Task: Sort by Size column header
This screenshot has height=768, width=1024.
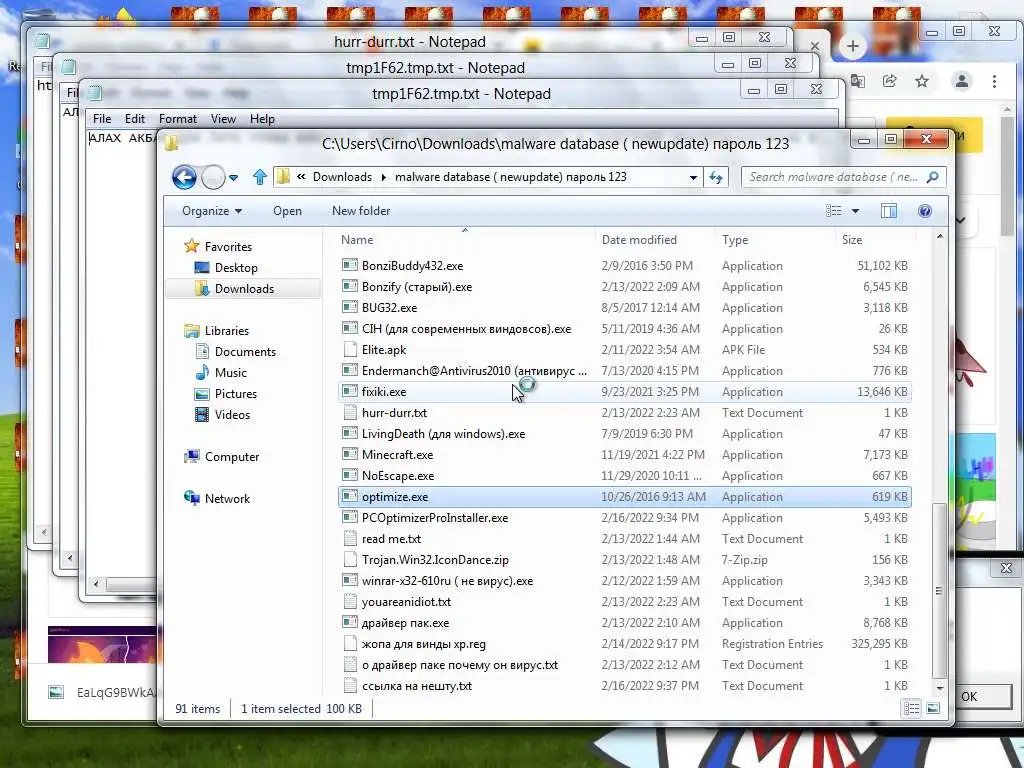Action: pyautogui.click(x=852, y=240)
